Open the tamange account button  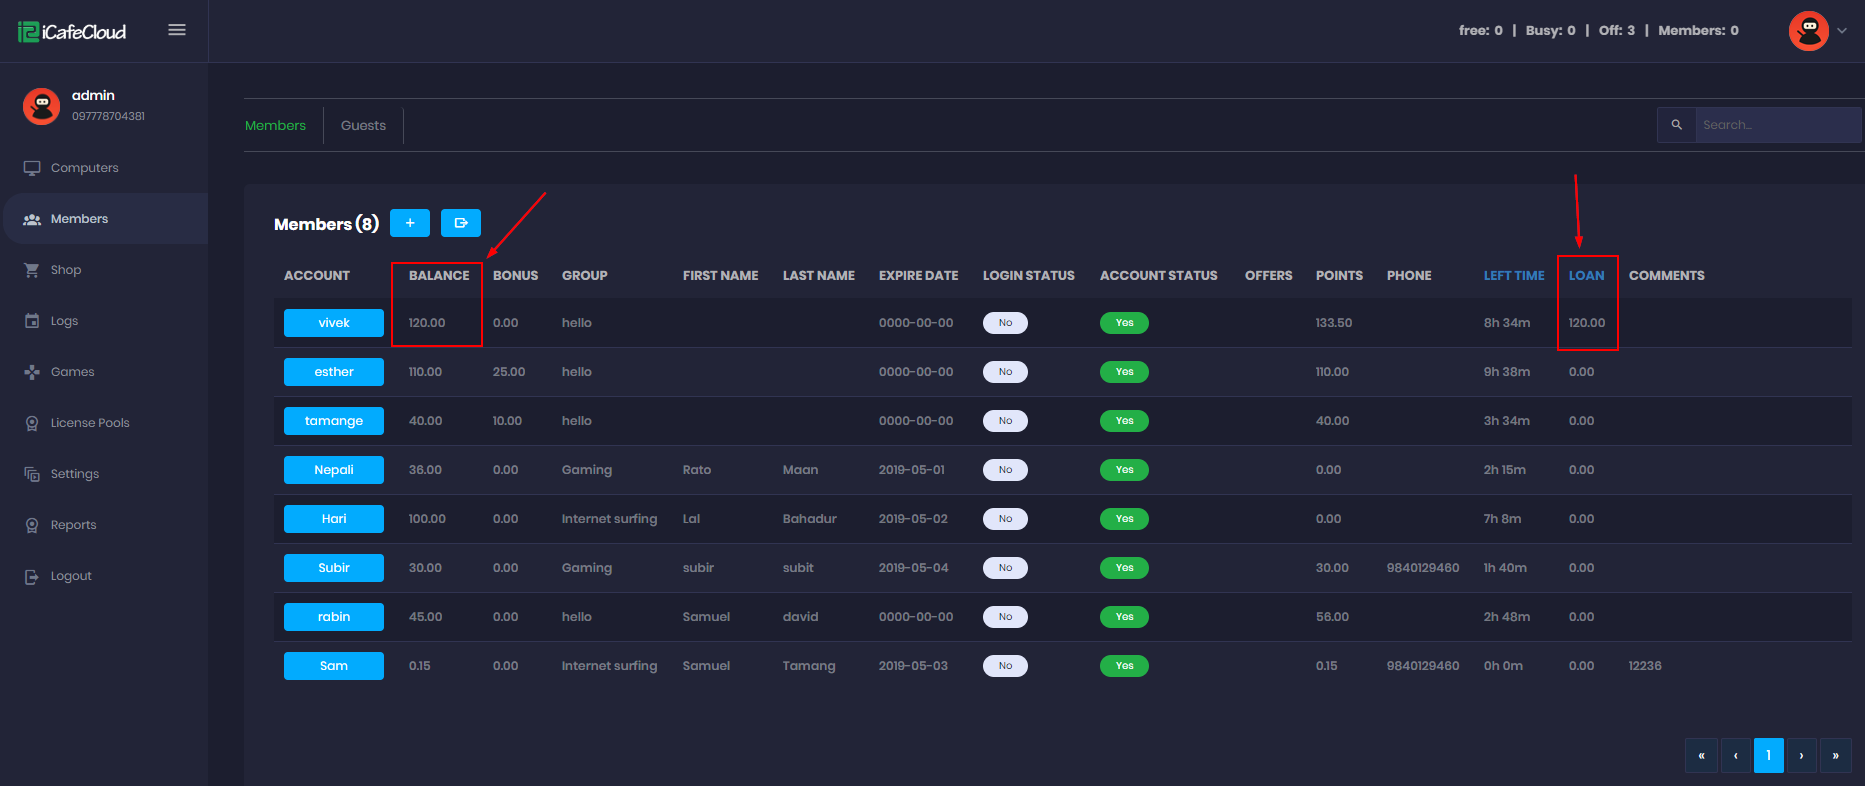pos(334,421)
